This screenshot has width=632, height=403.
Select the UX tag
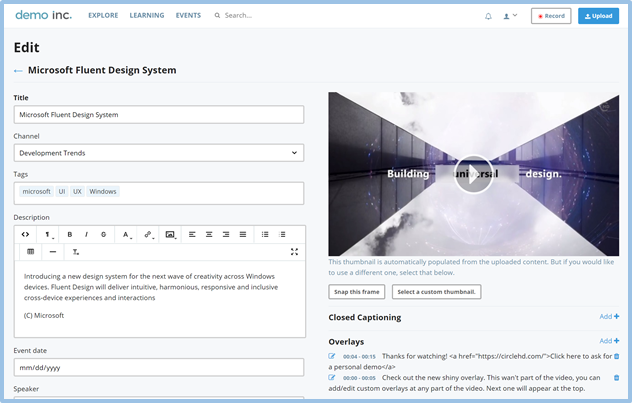(77, 191)
